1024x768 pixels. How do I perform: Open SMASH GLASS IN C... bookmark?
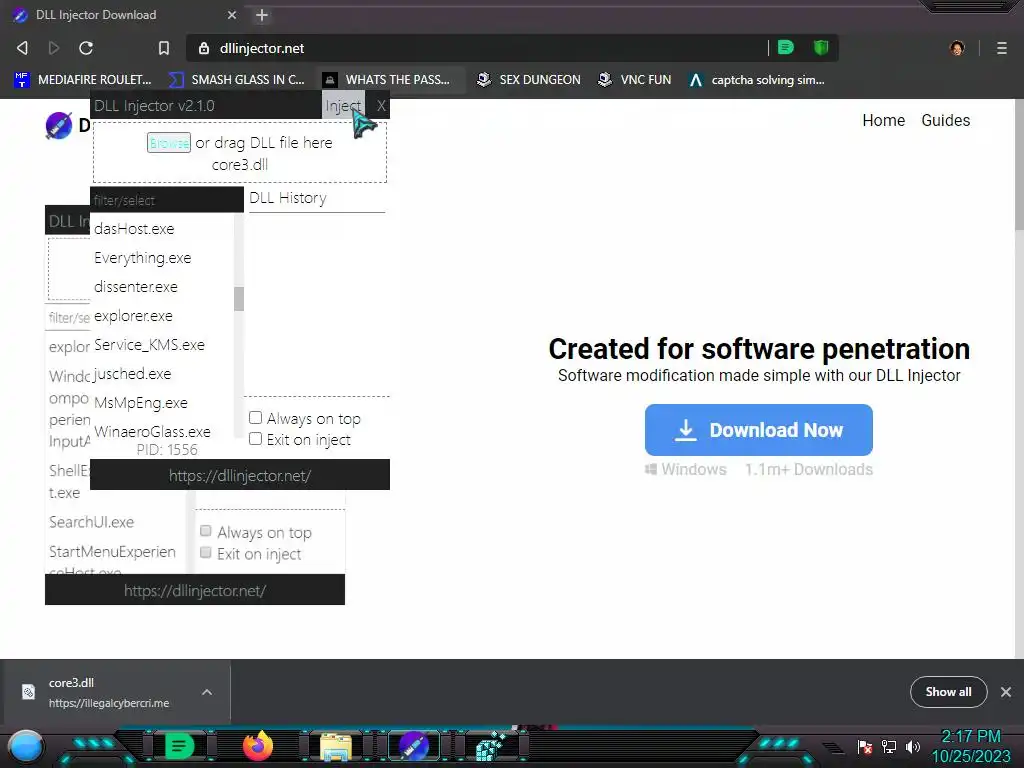pos(236,80)
